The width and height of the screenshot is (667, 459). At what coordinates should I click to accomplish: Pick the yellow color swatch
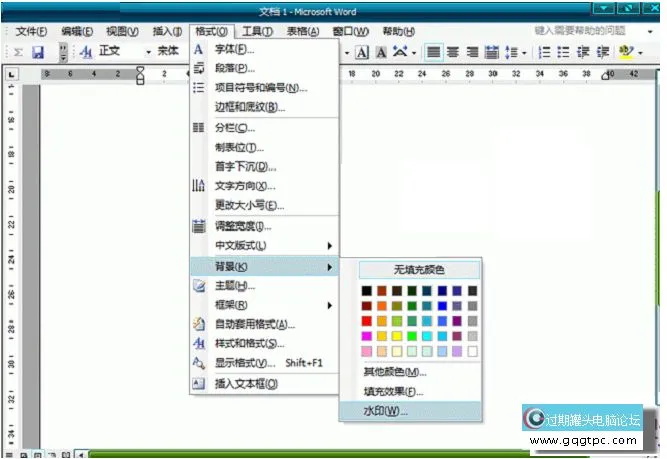(x=397, y=336)
